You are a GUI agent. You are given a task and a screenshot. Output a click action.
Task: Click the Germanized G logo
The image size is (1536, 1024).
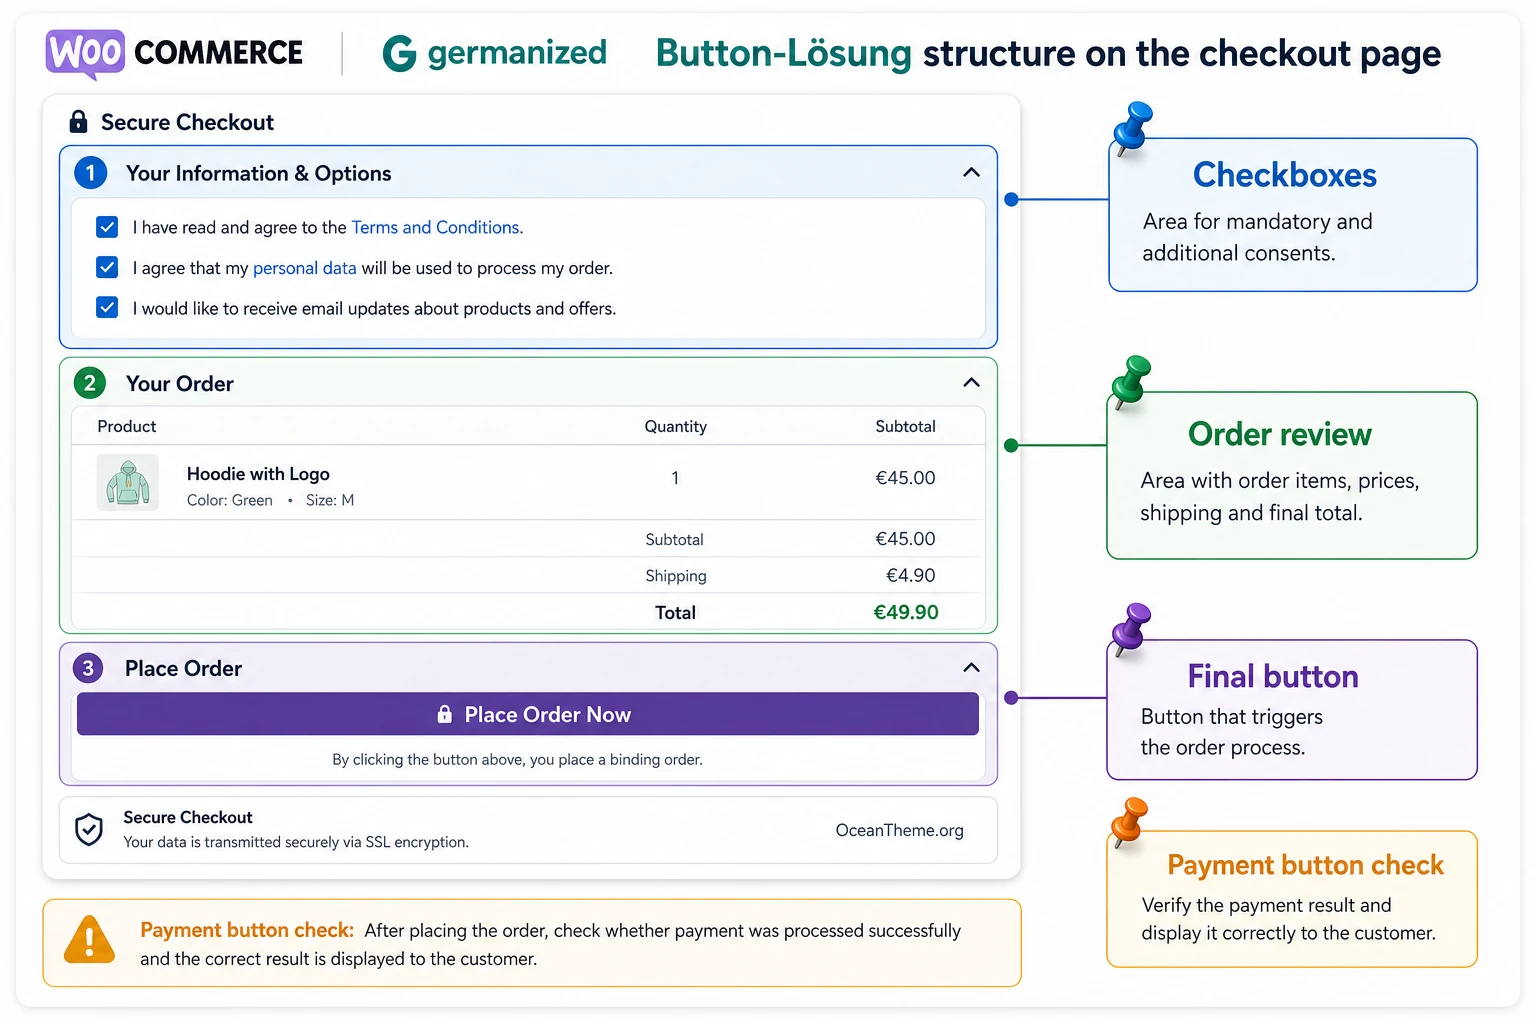(399, 53)
